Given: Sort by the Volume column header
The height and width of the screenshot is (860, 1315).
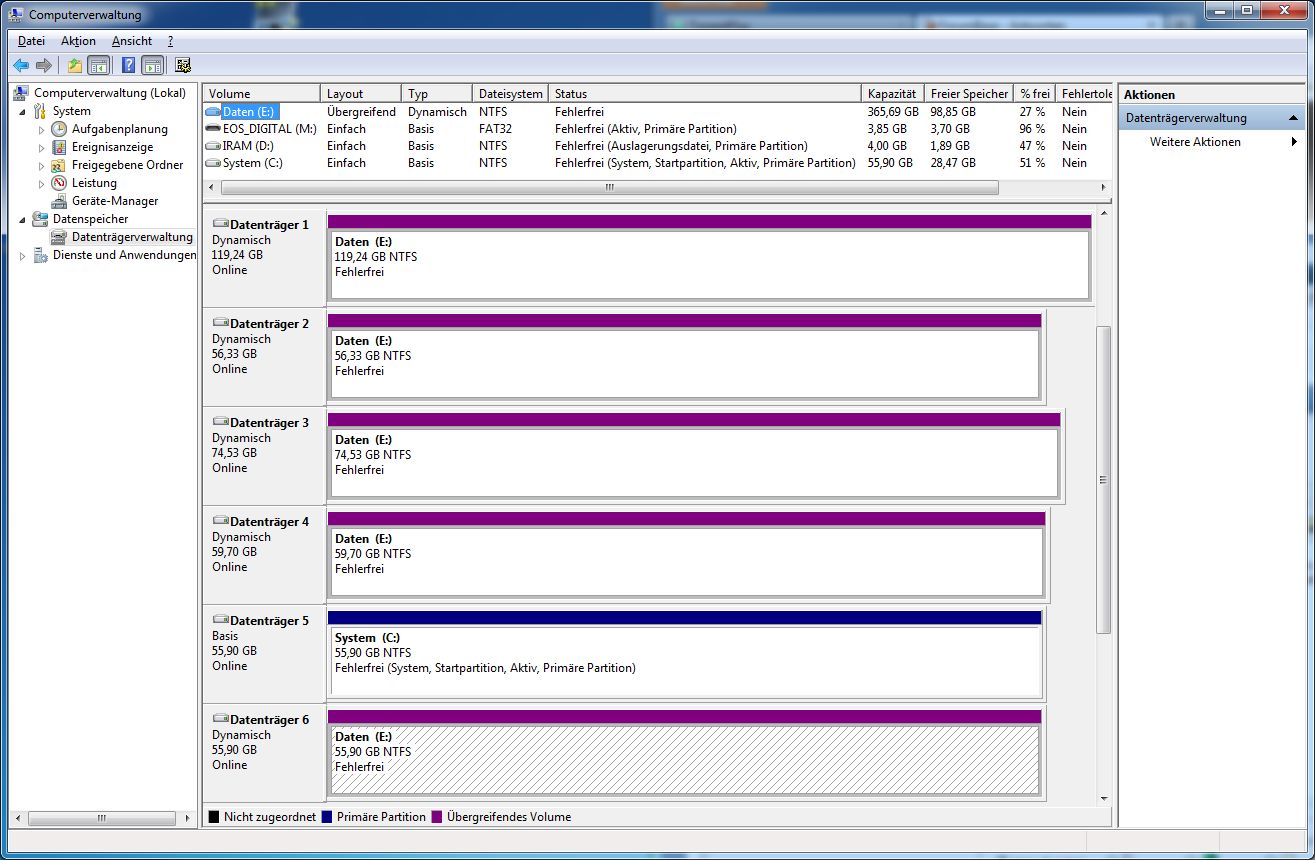Looking at the screenshot, I should (261, 93).
